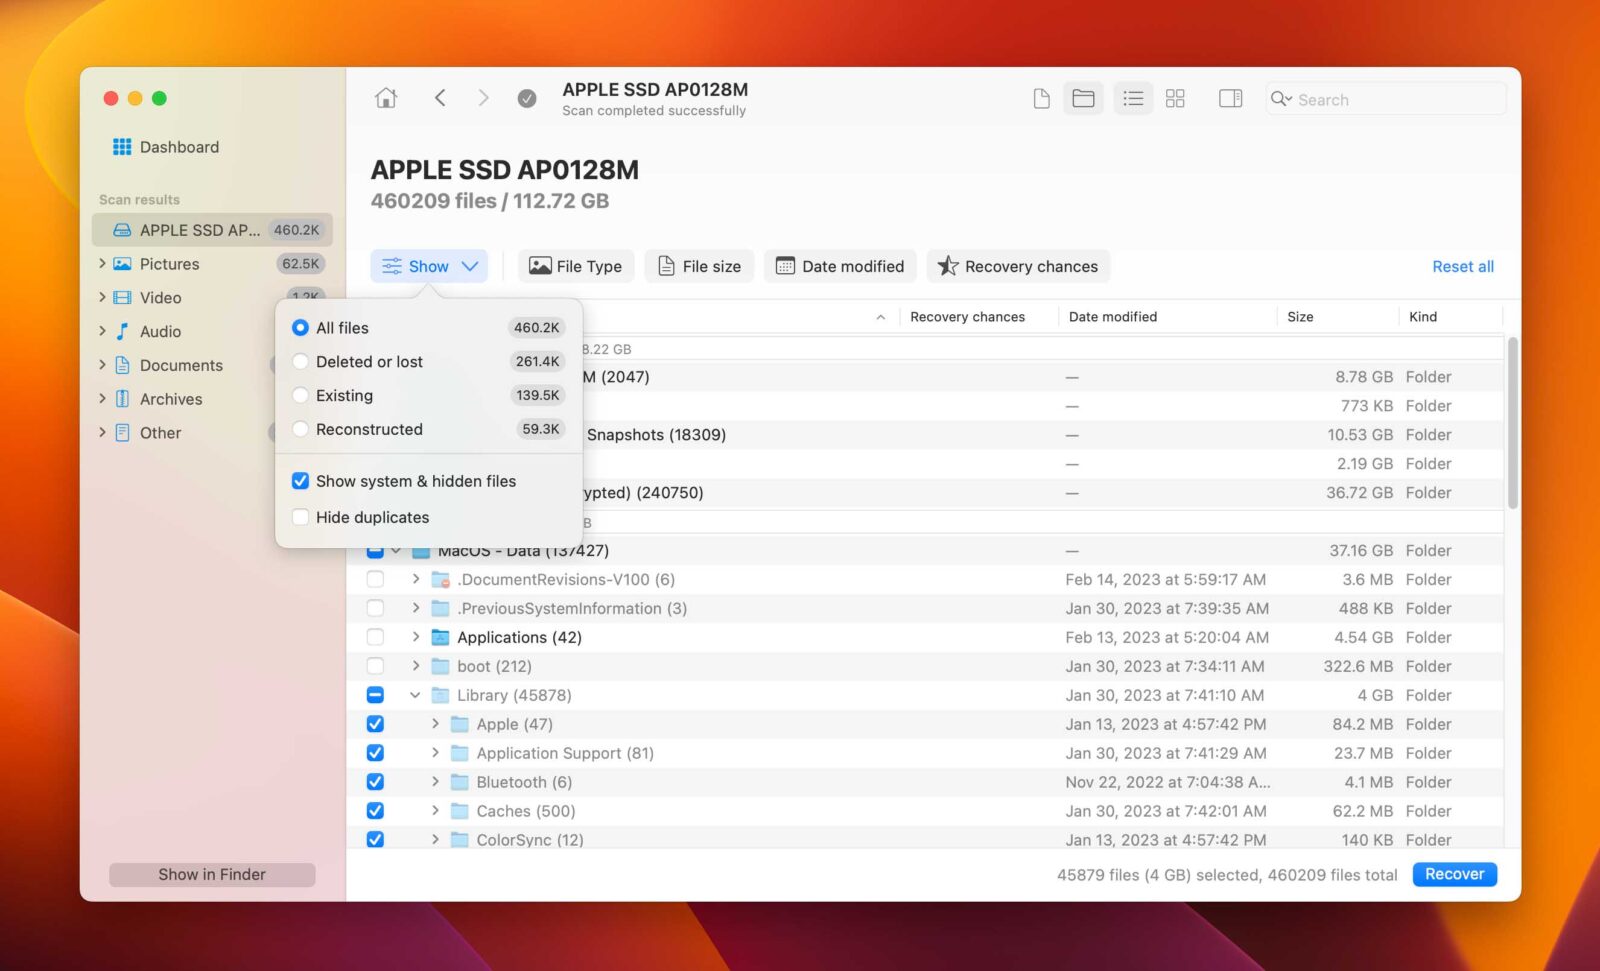Select the grid view icon

[x=1175, y=98]
